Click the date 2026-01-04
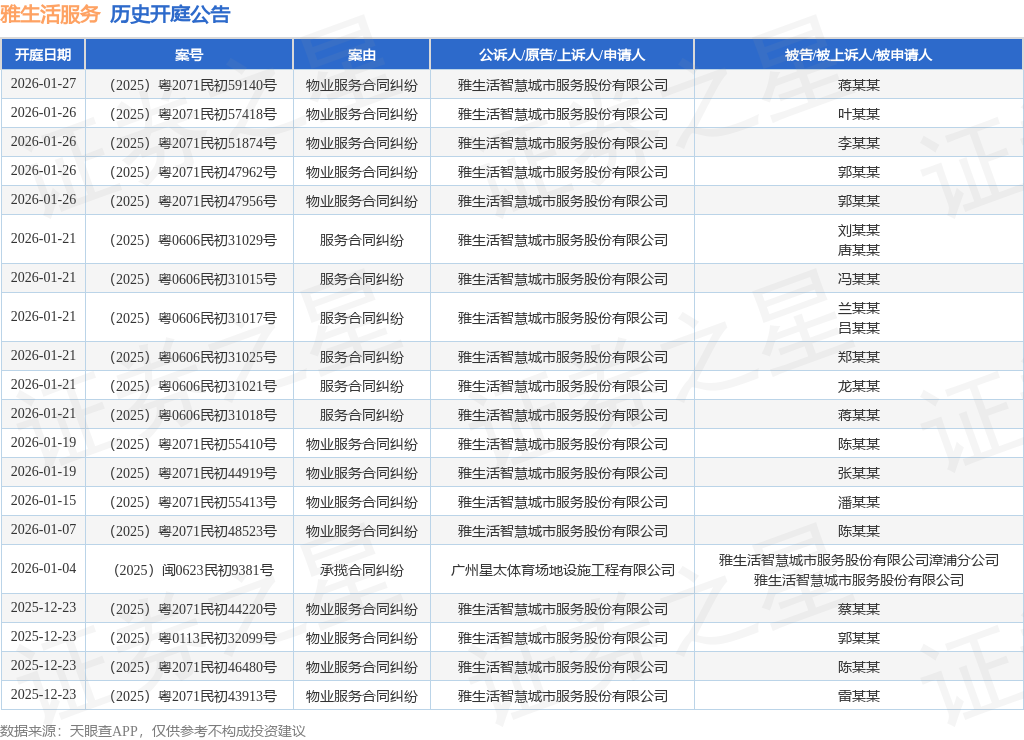Viewport: 1024px width, 740px height. pyautogui.click(x=43, y=569)
